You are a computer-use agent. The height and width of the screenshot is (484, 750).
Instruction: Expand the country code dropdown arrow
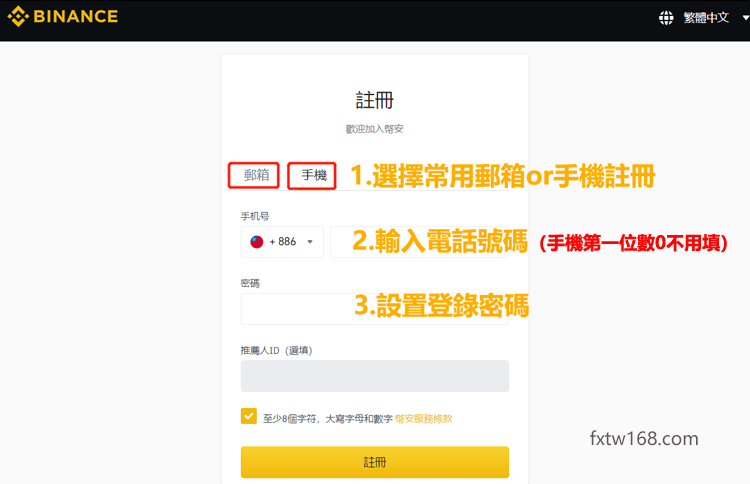[x=310, y=242]
